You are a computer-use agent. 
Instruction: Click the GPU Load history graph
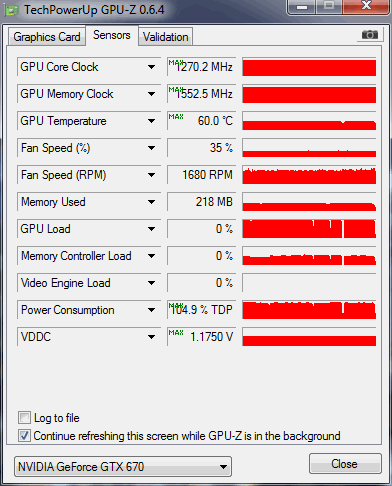point(309,229)
